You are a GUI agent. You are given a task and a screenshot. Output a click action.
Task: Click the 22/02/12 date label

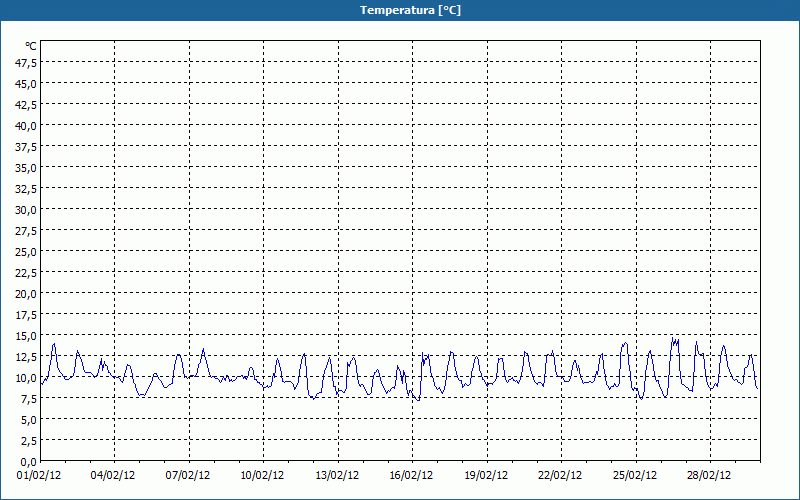point(560,476)
